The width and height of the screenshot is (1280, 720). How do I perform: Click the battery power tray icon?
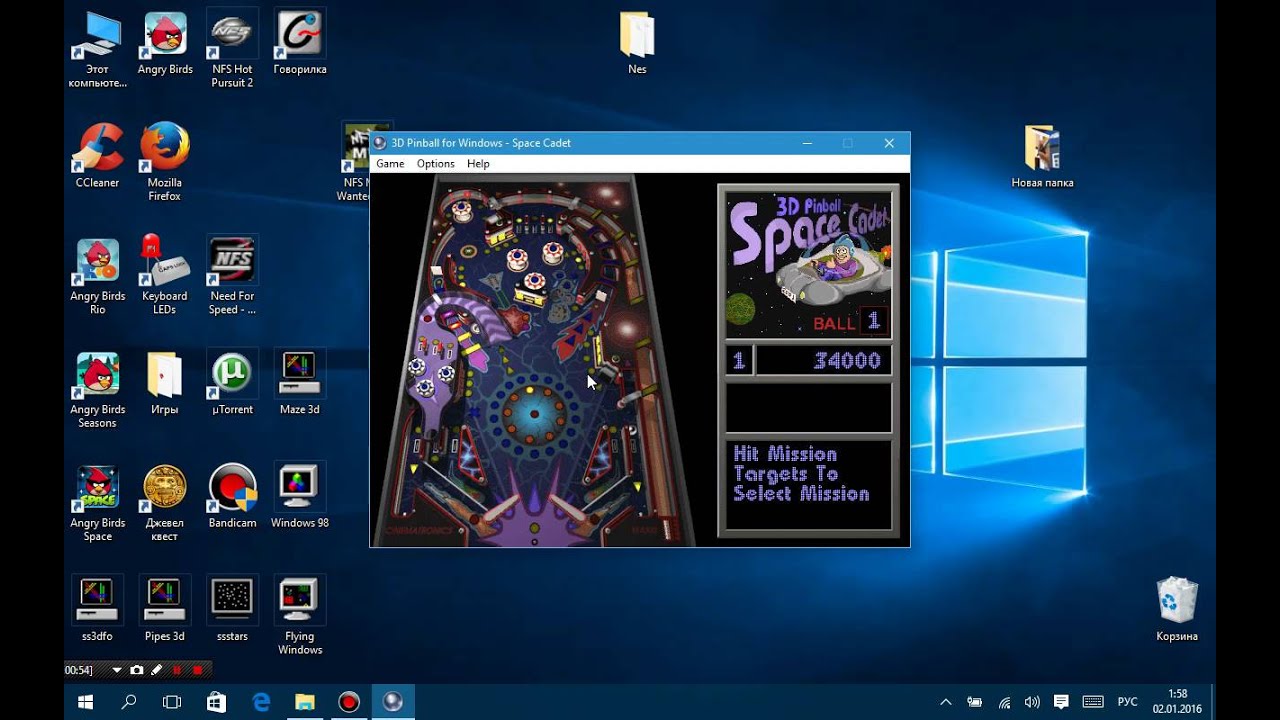pos(975,702)
